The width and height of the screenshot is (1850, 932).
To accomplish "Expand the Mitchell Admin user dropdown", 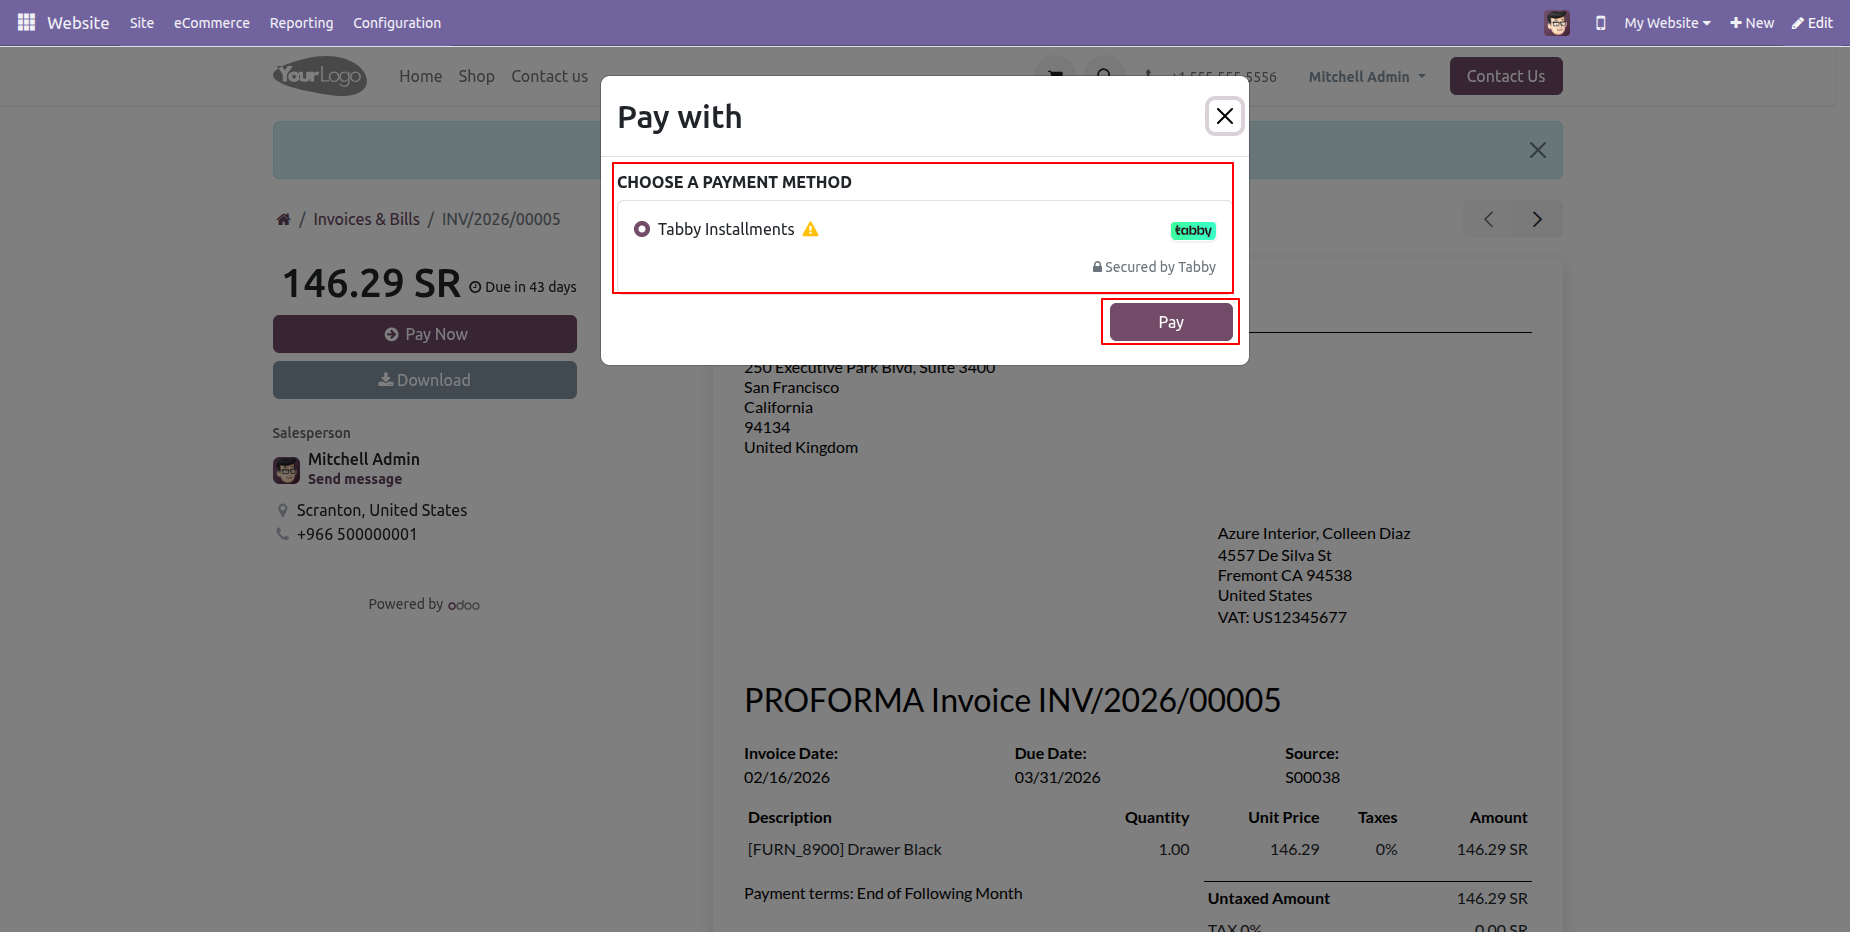I will click(1367, 77).
